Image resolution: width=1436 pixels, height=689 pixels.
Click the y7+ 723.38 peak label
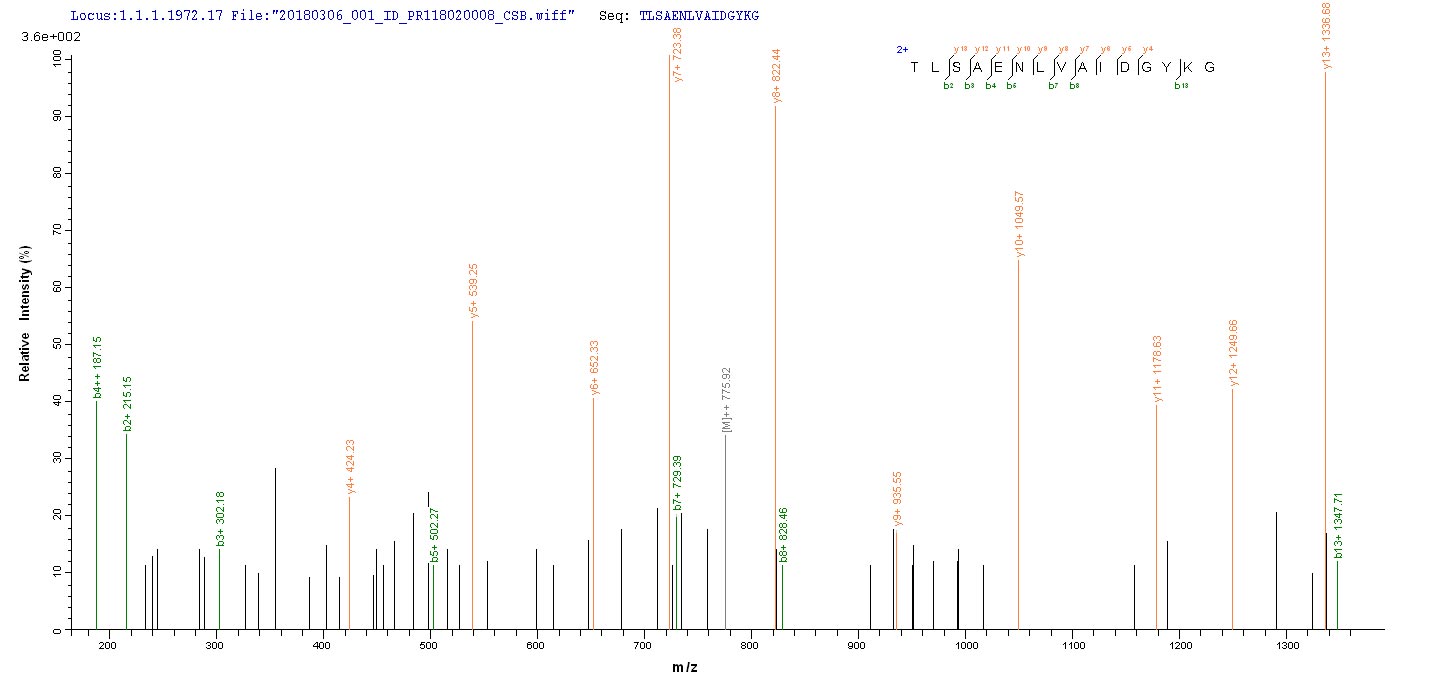tap(678, 55)
